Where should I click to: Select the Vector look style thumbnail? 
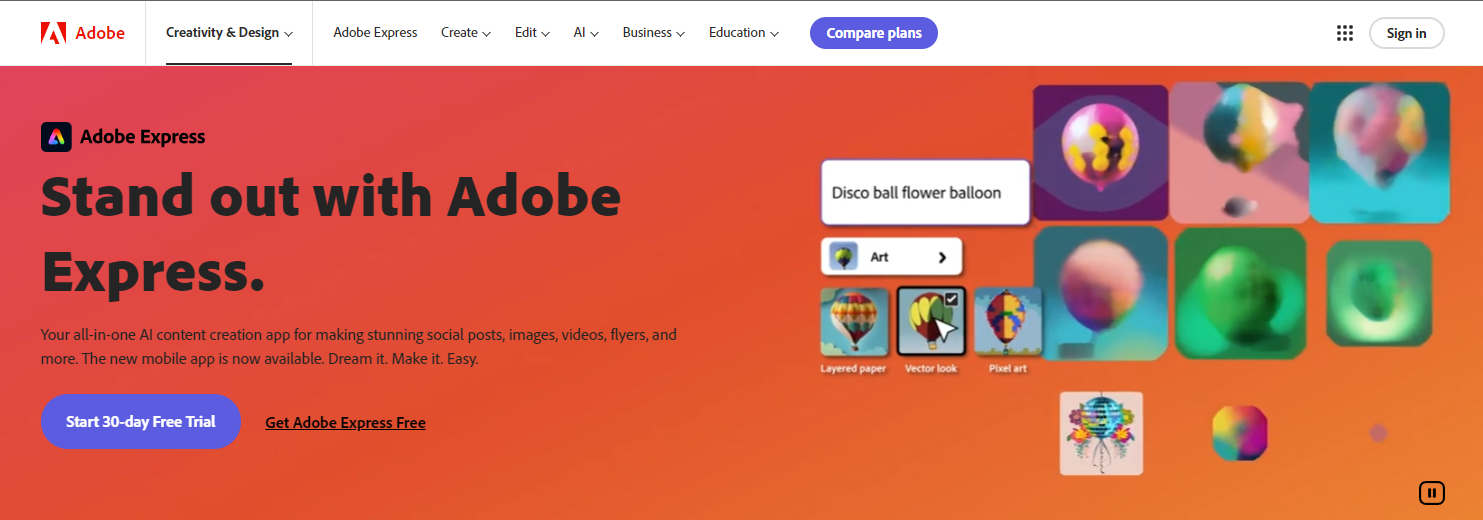click(x=931, y=322)
